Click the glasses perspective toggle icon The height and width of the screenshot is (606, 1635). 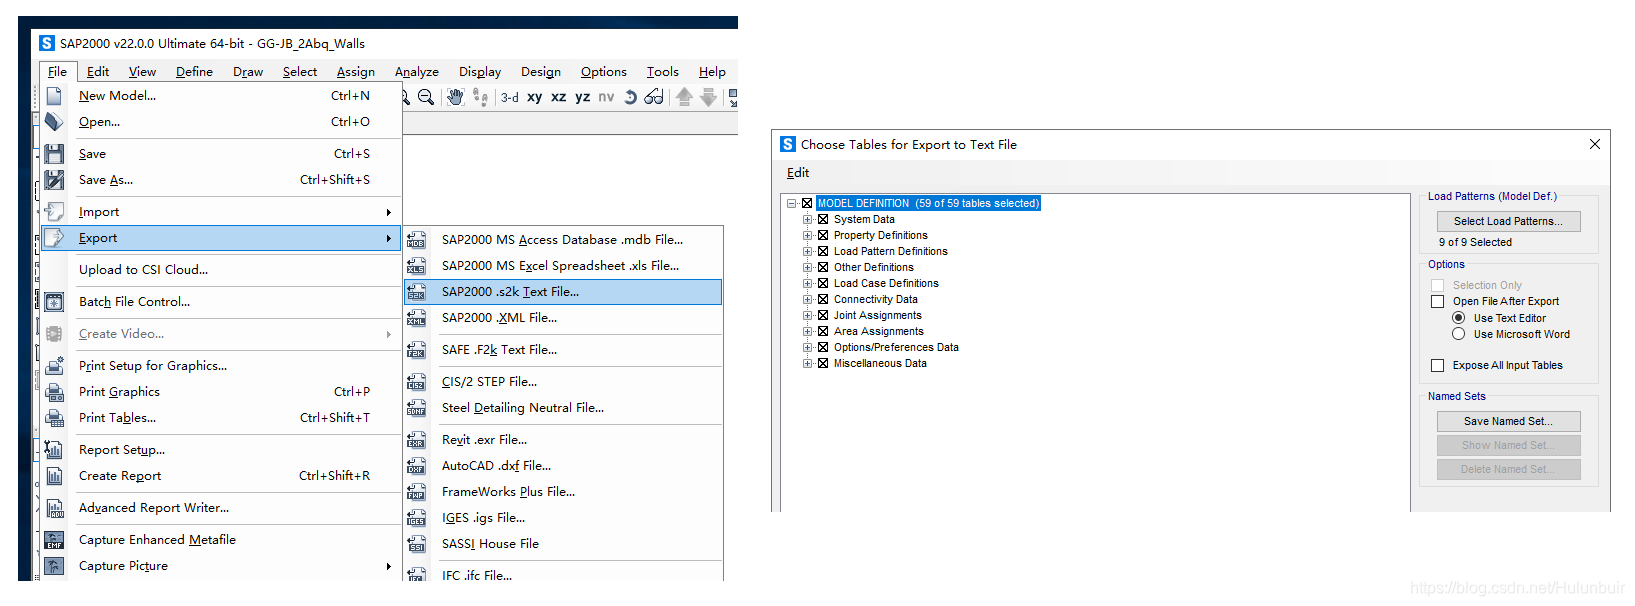[654, 97]
